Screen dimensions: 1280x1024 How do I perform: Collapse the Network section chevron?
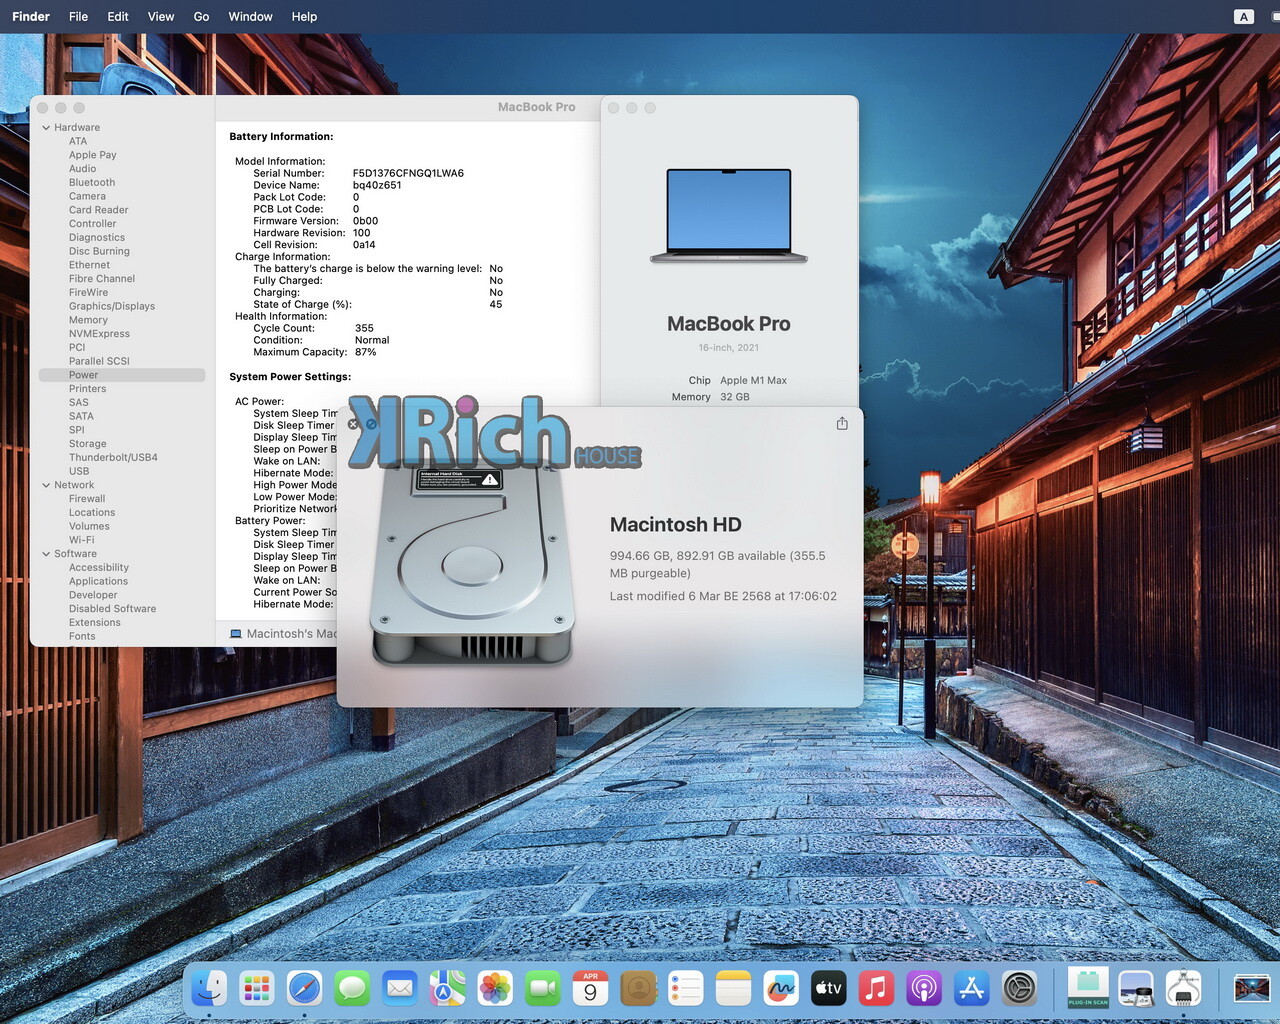coord(46,485)
